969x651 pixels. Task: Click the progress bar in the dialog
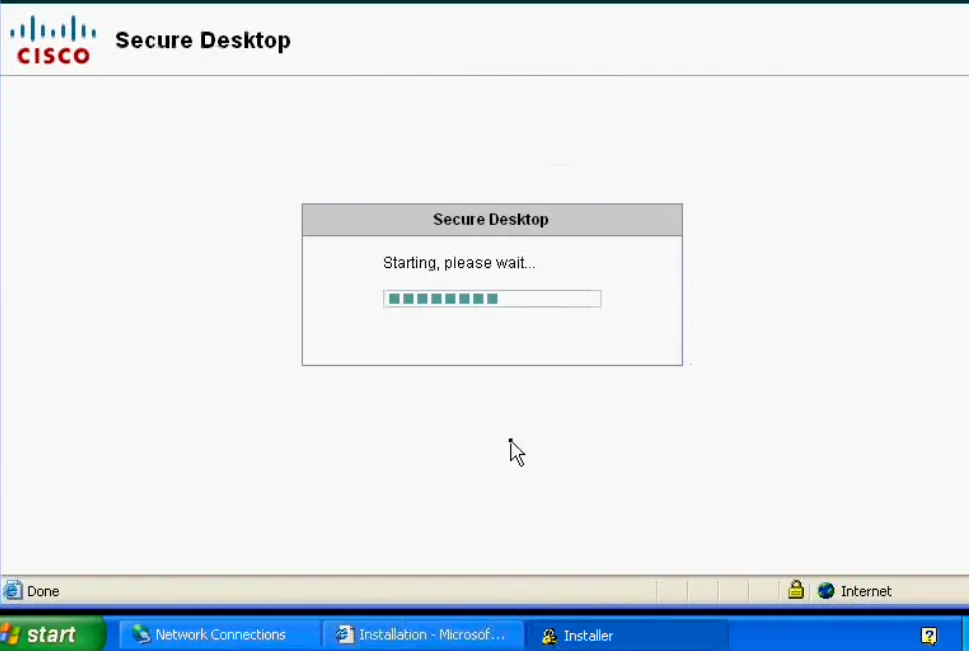tap(491, 298)
